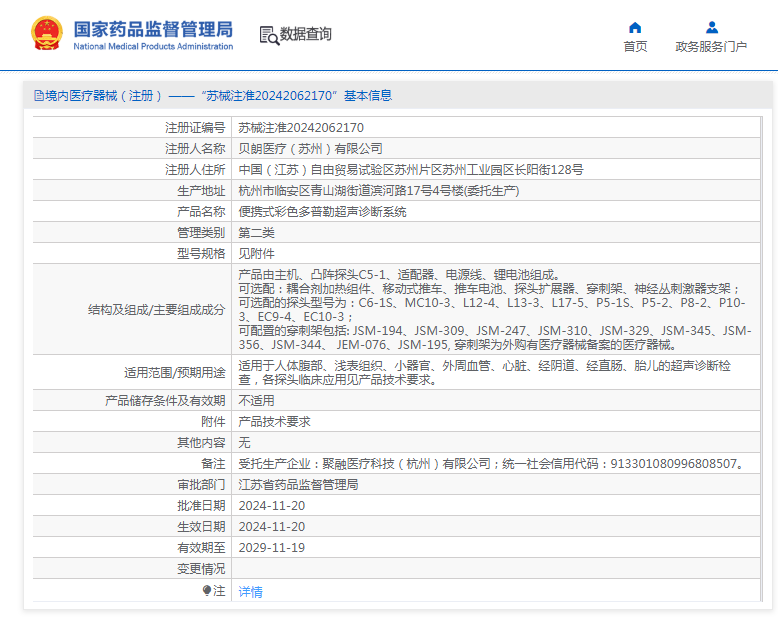Click the 首页 house icon

tap(635, 27)
